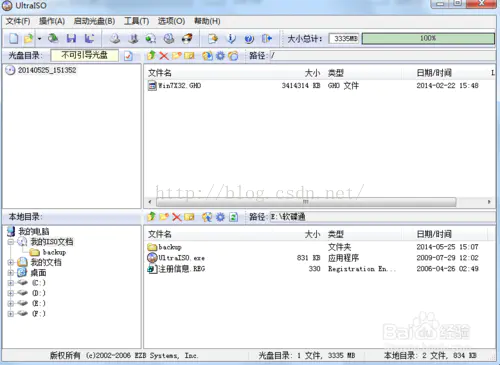Click the New blank-page icon in main toolbar

tap(14, 39)
